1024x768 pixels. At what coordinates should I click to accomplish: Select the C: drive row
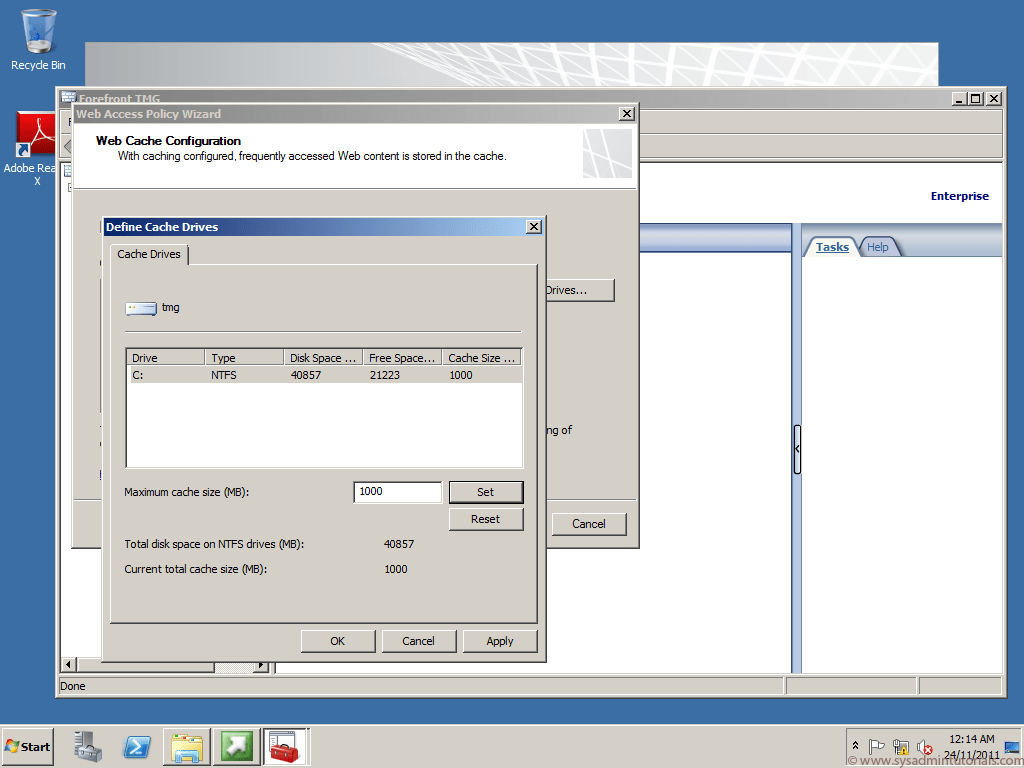tap(325, 375)
